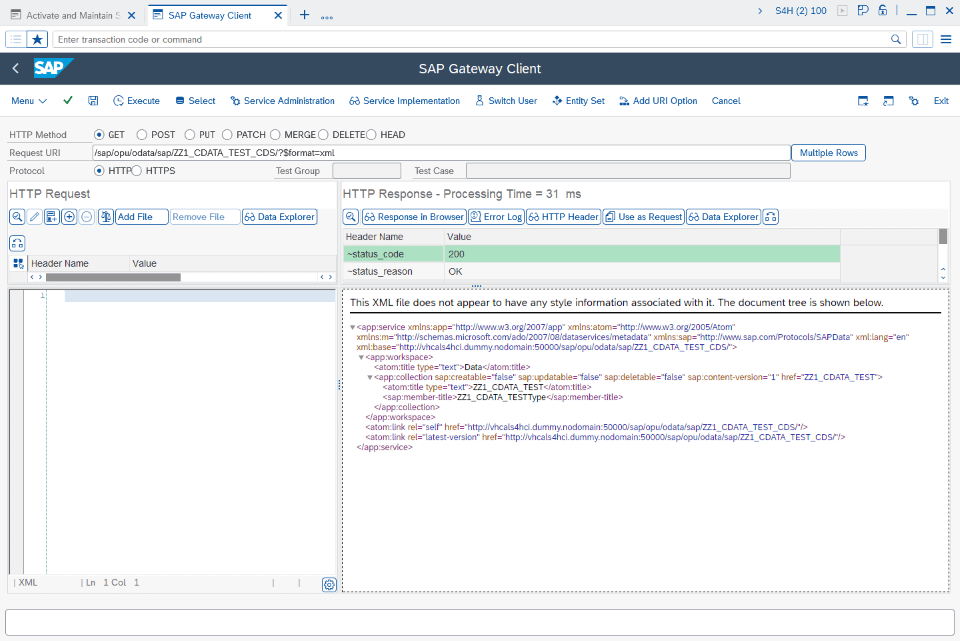Open the settings gear below the XML editor
Image resolution: width=960 pixels, height=641 pixels.
329,584
